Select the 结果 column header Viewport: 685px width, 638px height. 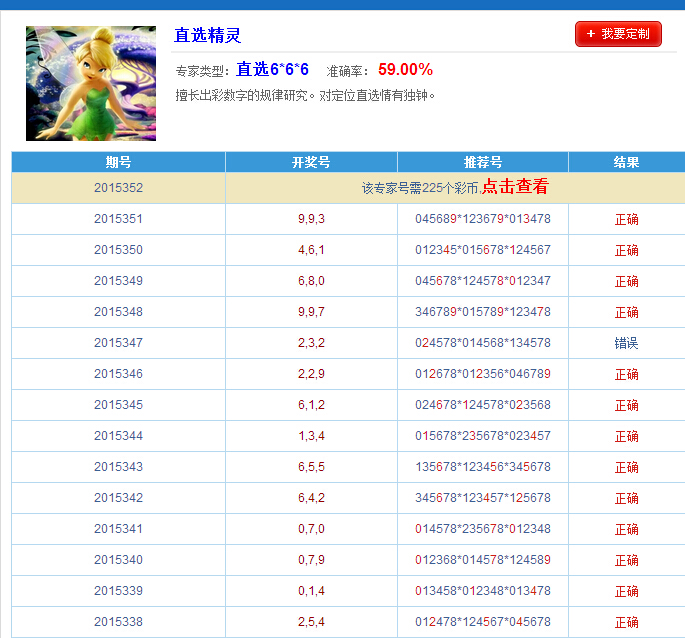[x=626, y=162]
